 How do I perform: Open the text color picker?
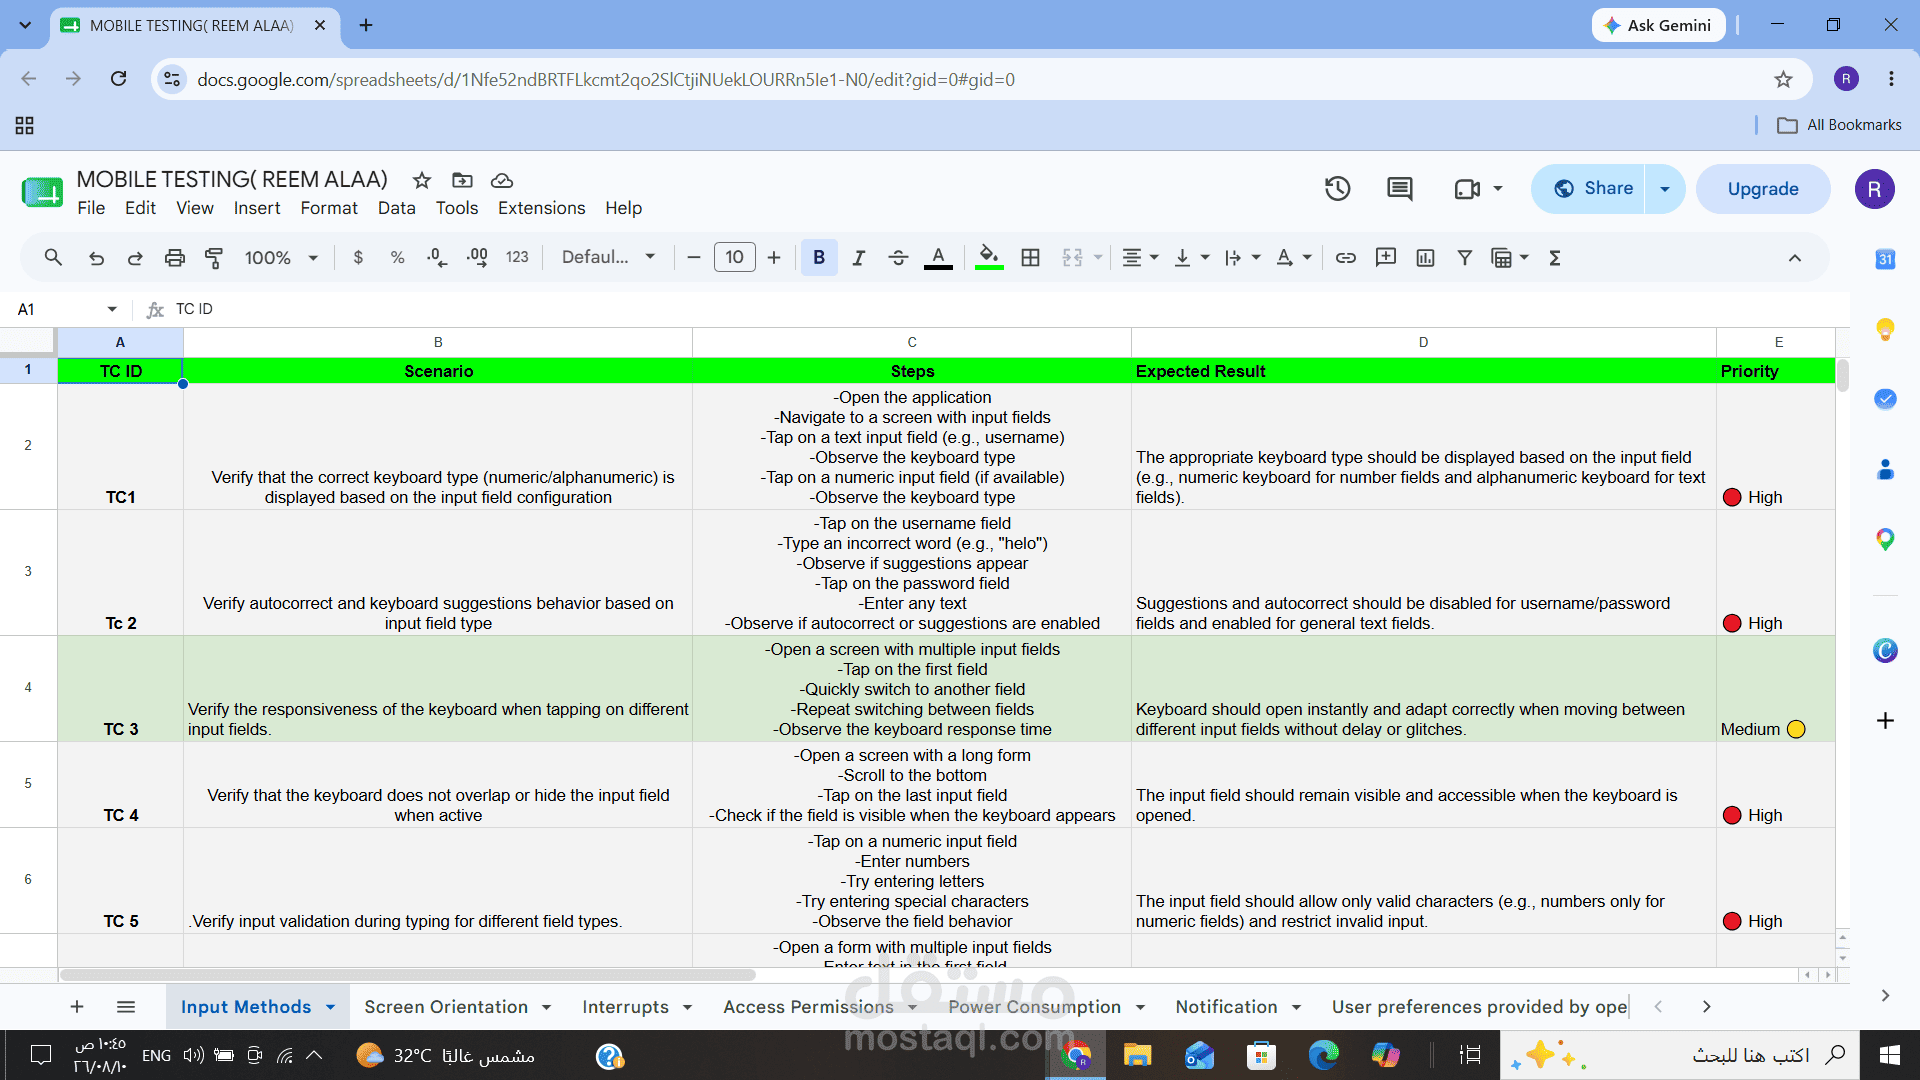pos(938,258)
